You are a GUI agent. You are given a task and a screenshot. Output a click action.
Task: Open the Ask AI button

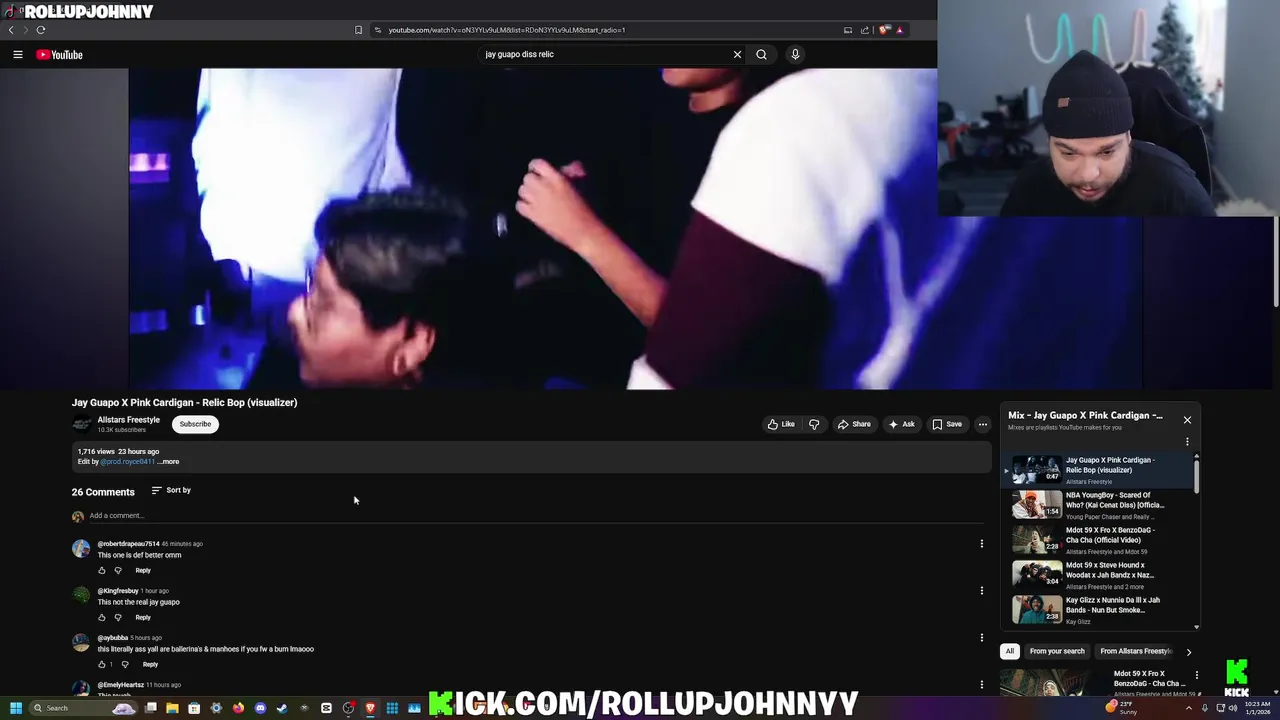tap(901, 424)
